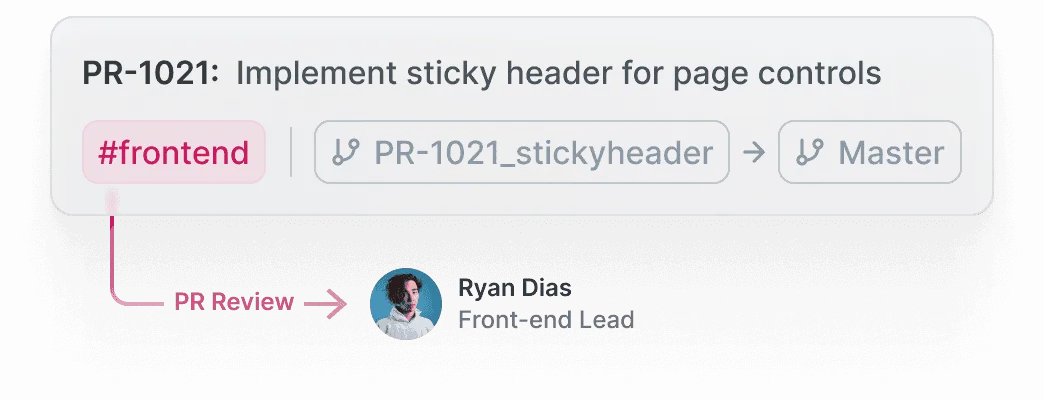Open Ryan Dias's profile photo
The height and width of the screenshot is (400, 1044).
click(x=405, y=303)
